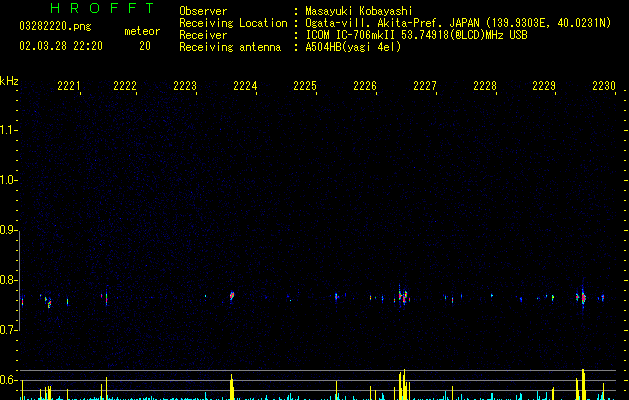This screenshot has height=400, width=629.
Task: Click the 2222 time axis marker
Action: (x=125, y=86)
